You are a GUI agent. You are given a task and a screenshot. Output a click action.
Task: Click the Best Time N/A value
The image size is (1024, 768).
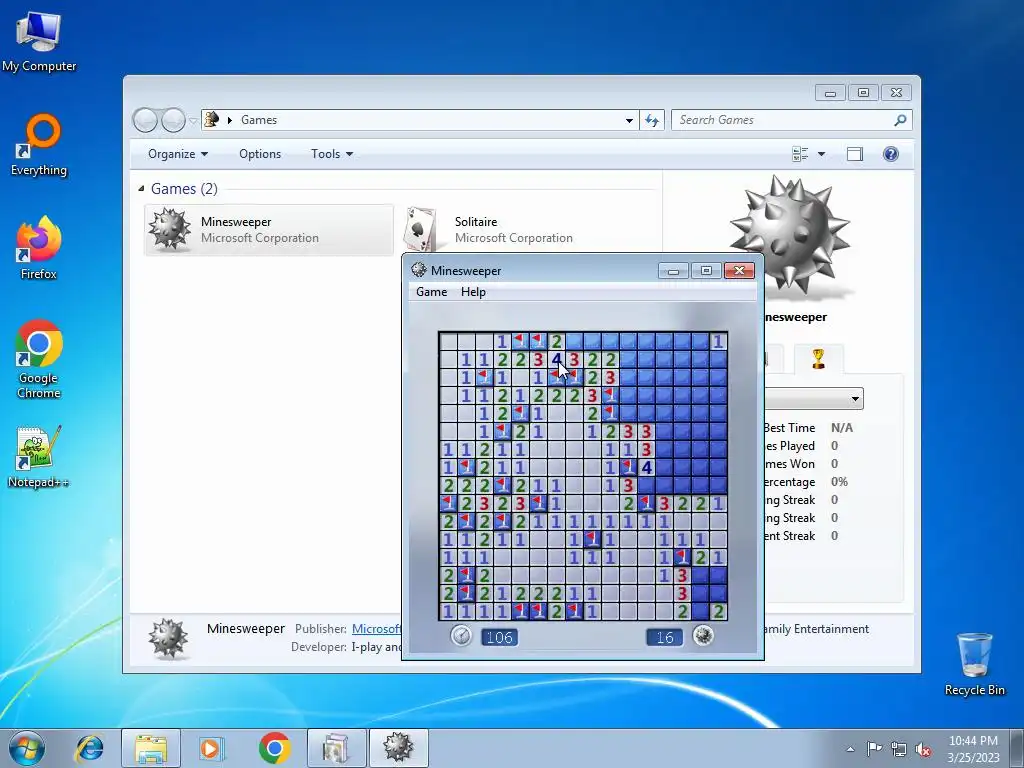point(842,428)
